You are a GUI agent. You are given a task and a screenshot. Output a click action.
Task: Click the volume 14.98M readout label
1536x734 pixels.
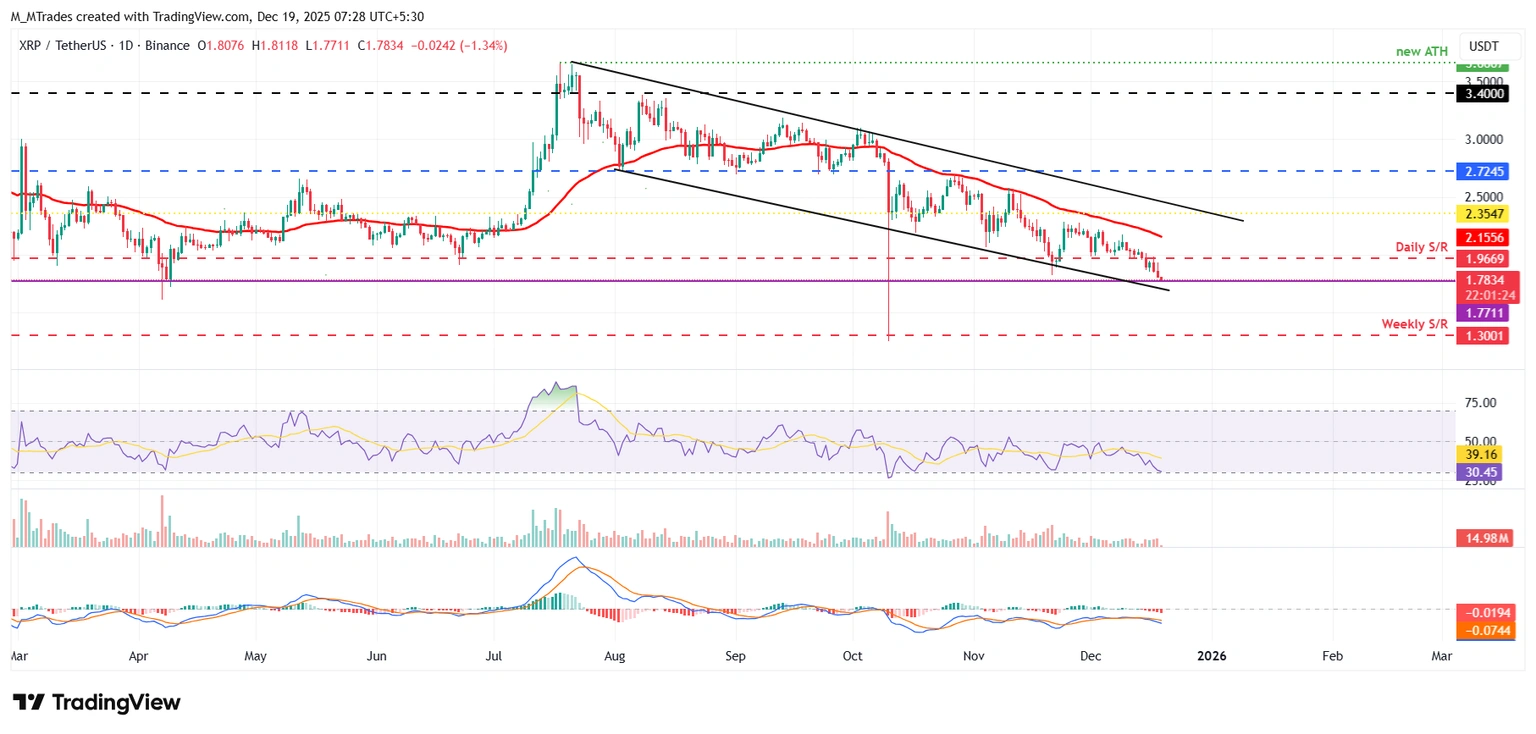(1484, 538)
